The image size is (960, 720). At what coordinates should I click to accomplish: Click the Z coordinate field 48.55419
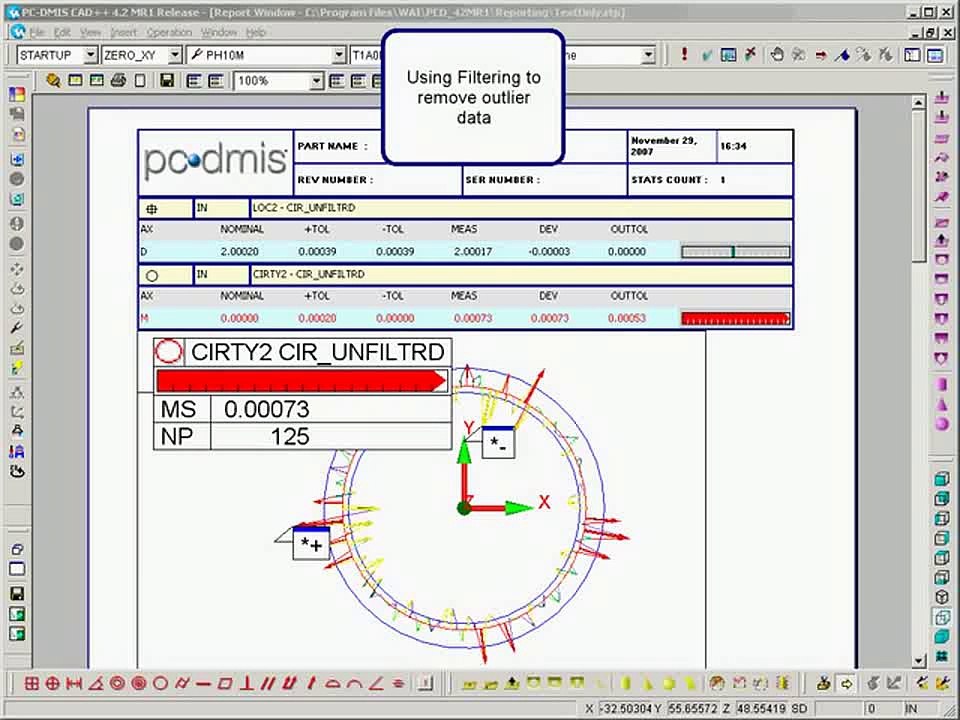click(x=761, y=708)
